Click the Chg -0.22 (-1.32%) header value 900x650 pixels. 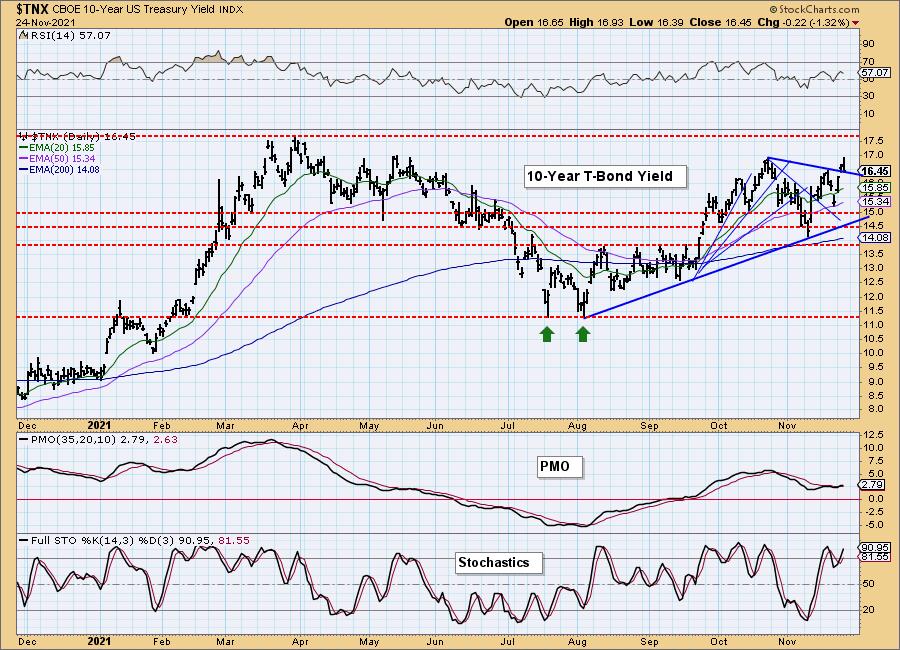point(802,22)
